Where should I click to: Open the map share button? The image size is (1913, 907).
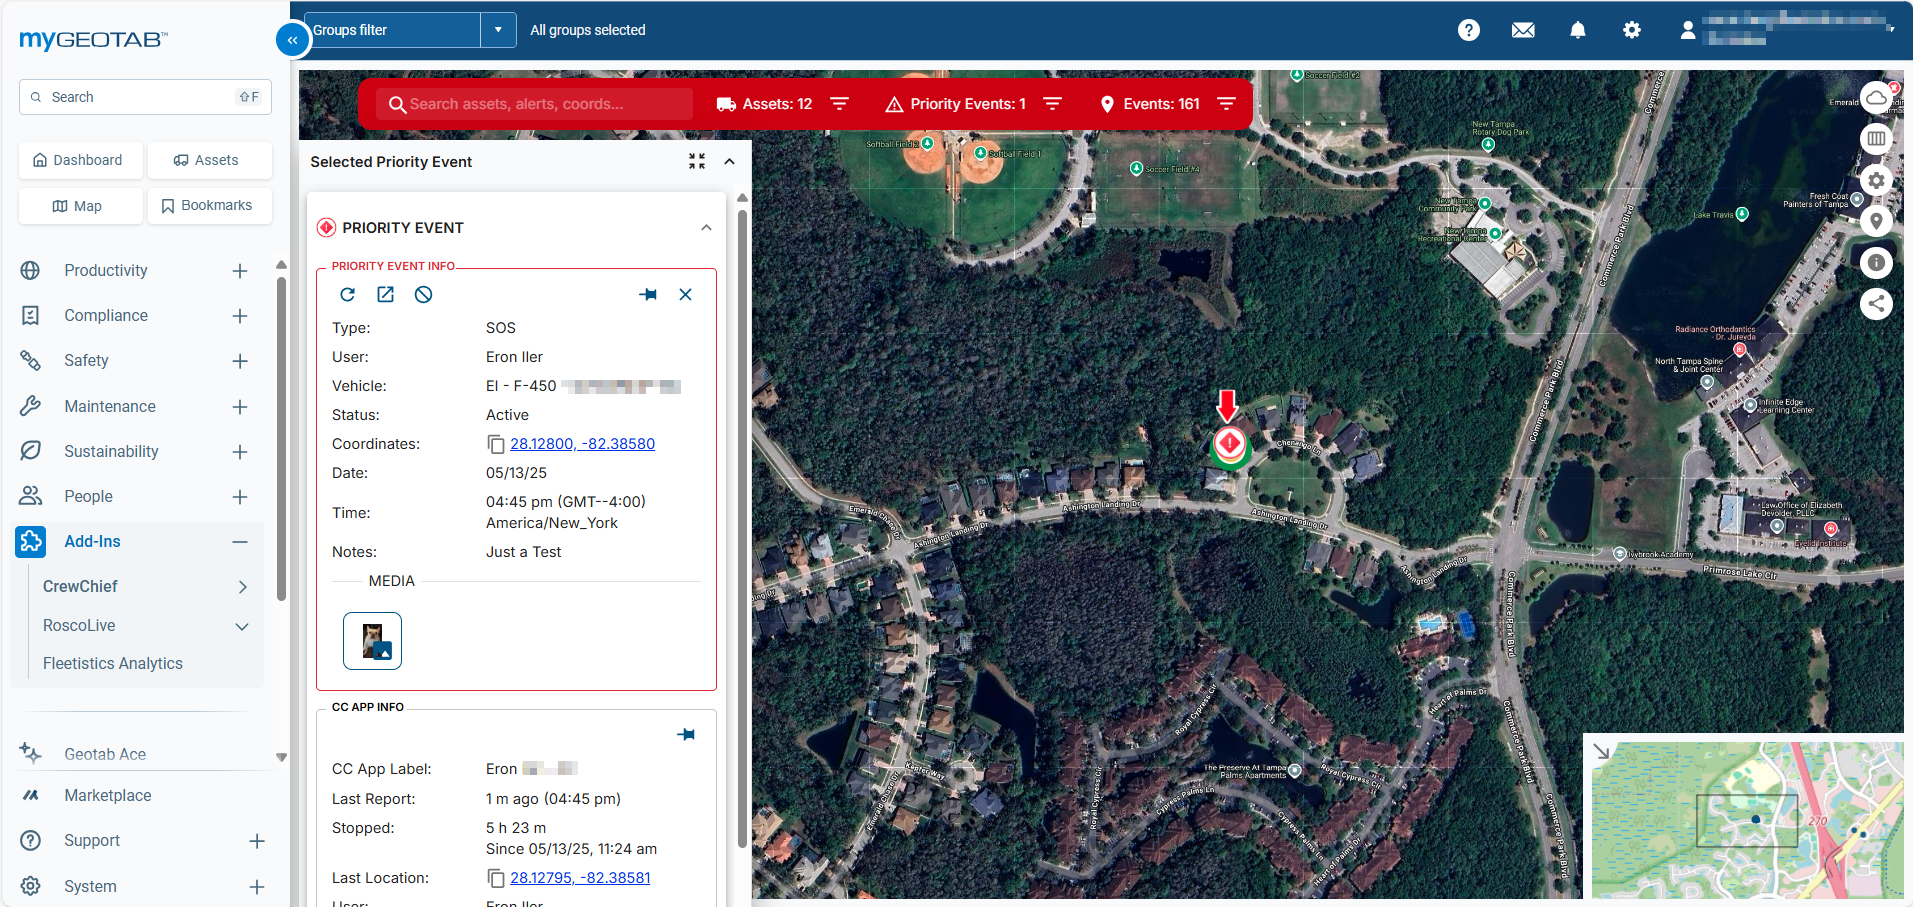pos(1876,304)
